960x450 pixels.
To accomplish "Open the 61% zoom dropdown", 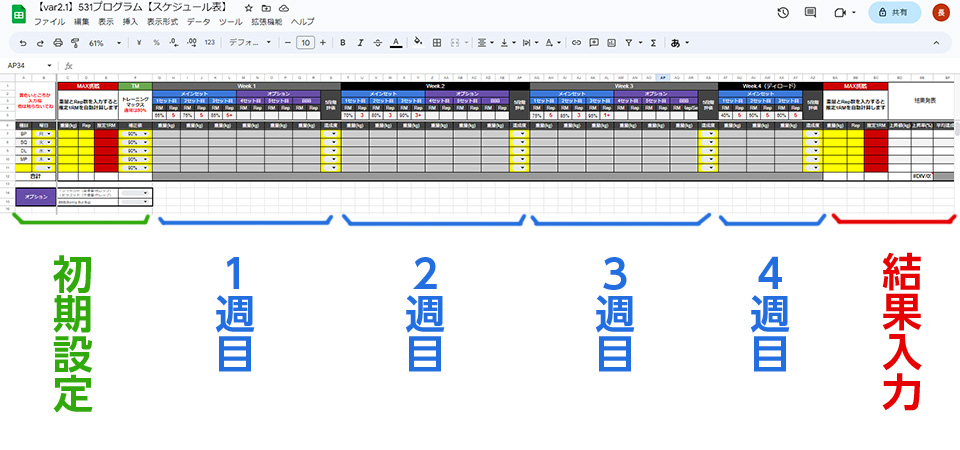I will point(105,43).
